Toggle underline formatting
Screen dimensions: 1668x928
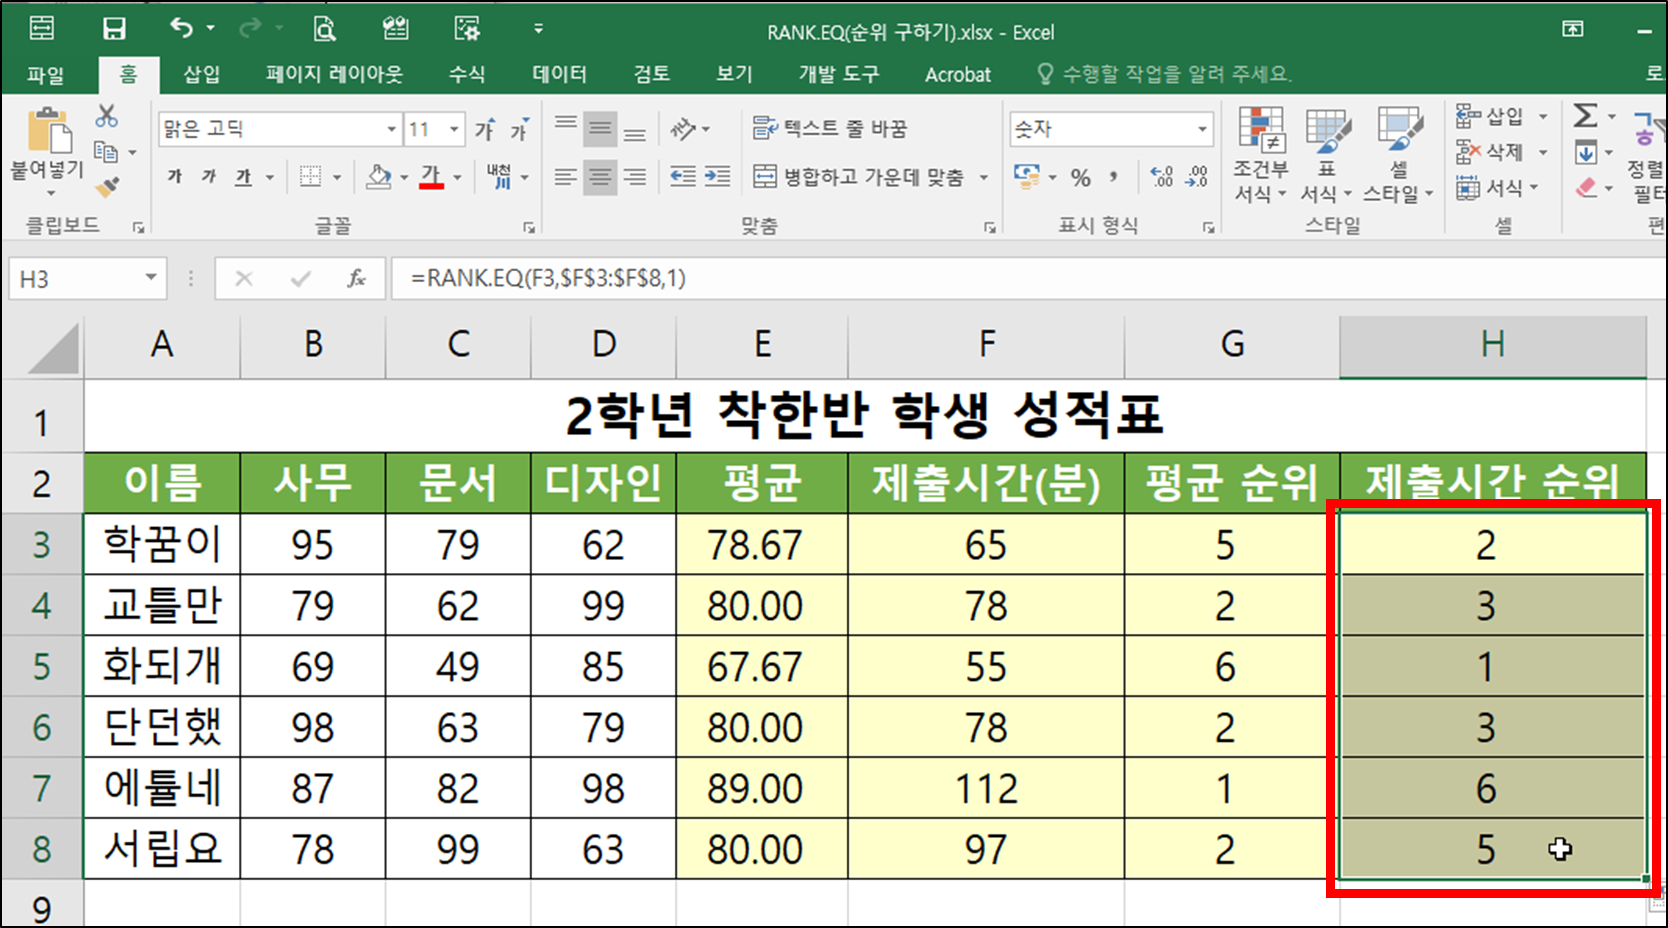pyautogui.click(x=241, y=177)
